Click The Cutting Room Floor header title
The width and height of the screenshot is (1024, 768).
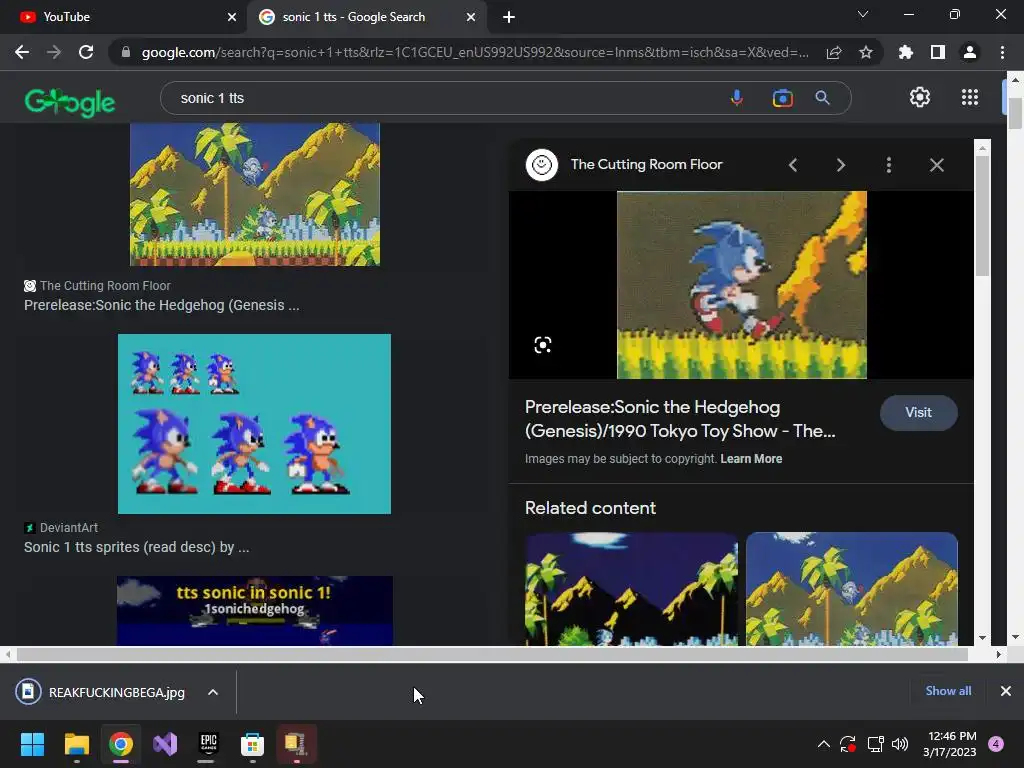pyautogui.click(x=647, y=165)
